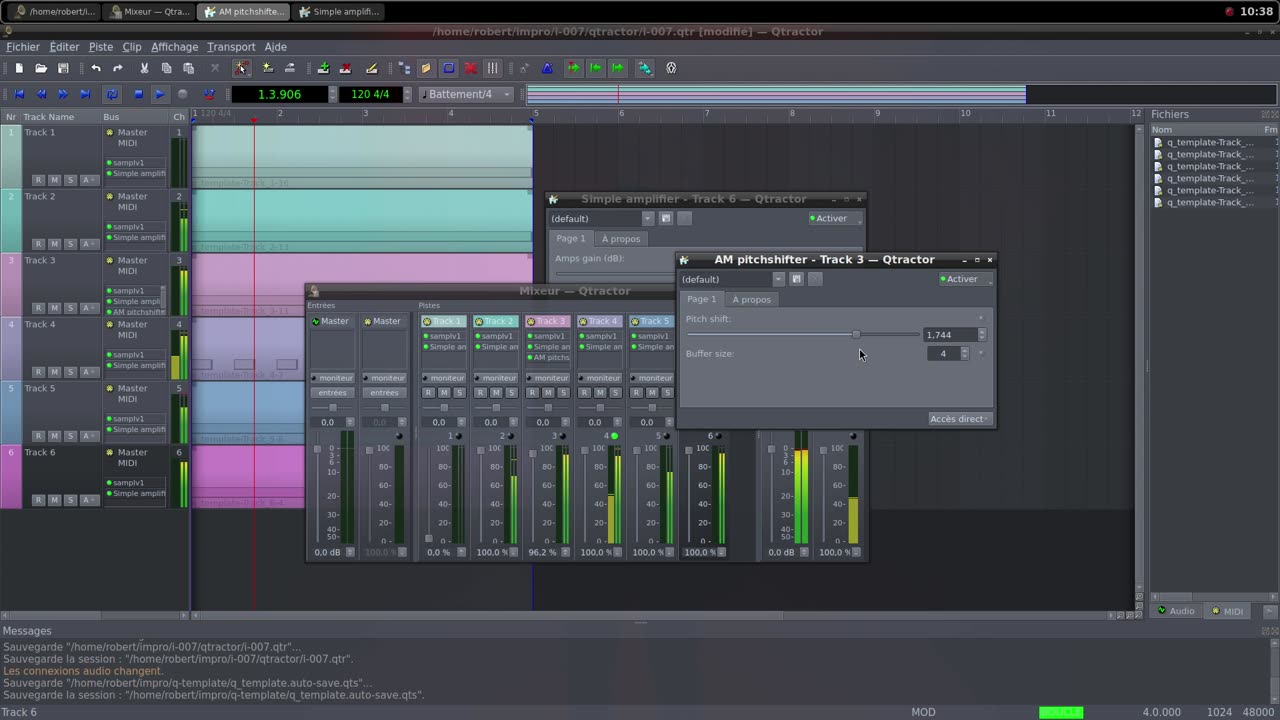Open track properties pencil icon
Viewport: 1280px width, 720px height.
coord(371,68)
